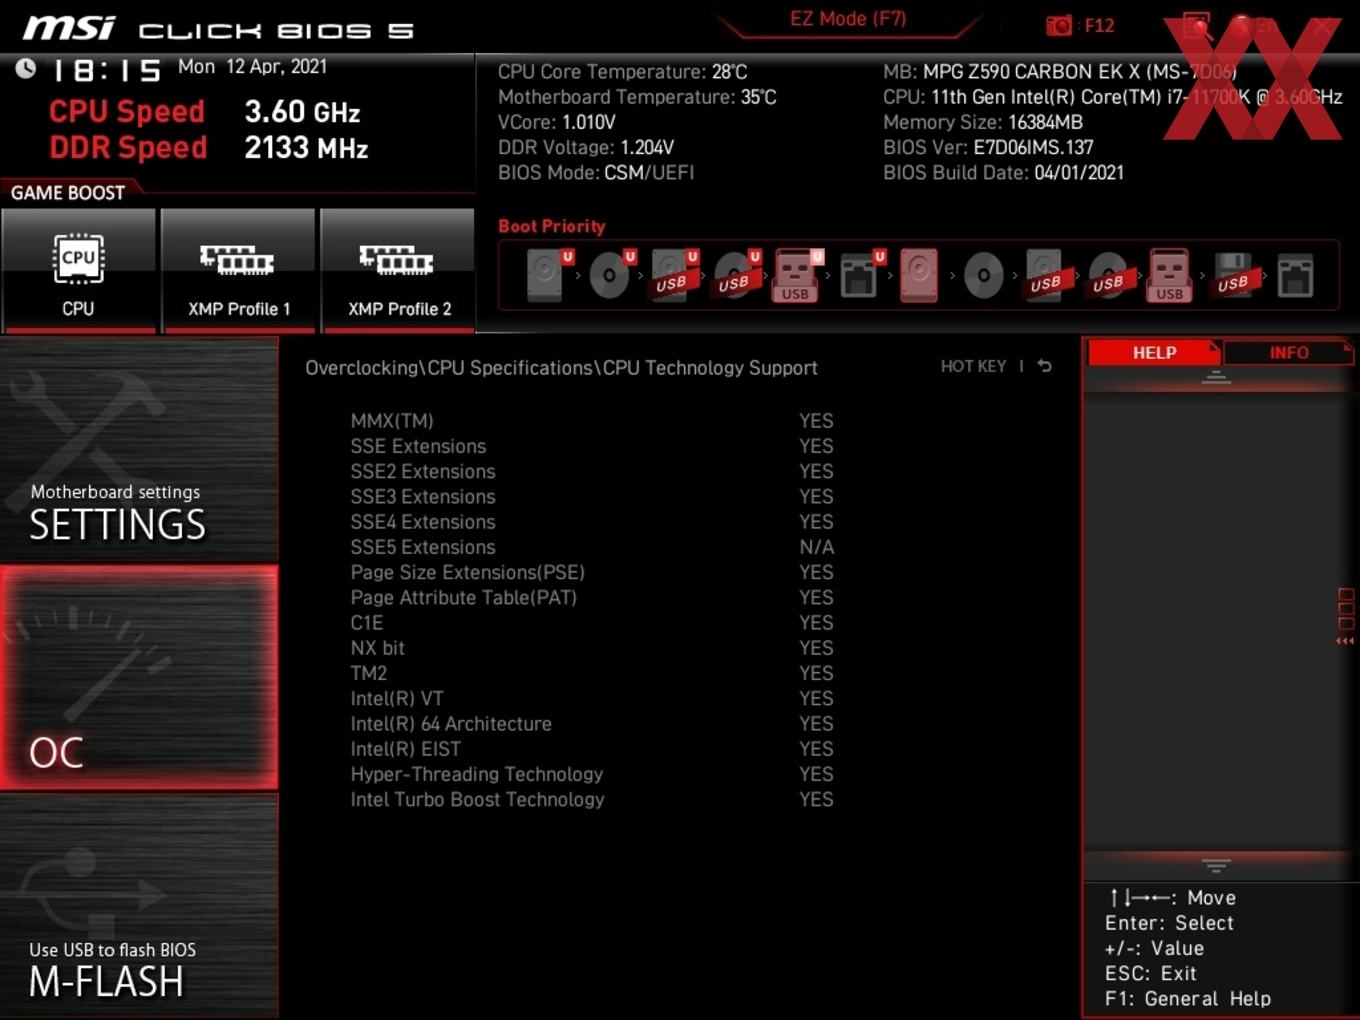
Task: Select the SSE3 Extensions row
Action: (x=592, y=497)
